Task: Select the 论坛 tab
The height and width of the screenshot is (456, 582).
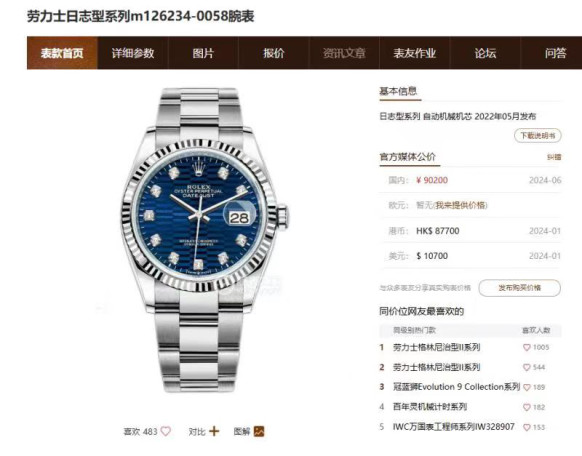Action: (485, 53)
